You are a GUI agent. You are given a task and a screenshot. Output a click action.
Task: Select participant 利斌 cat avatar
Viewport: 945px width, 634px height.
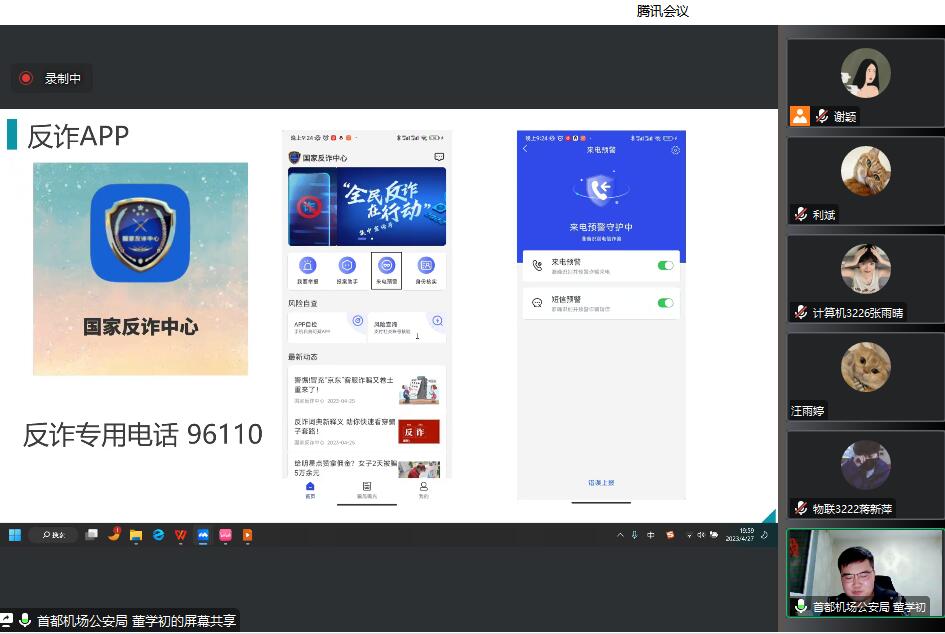(865, 171)
